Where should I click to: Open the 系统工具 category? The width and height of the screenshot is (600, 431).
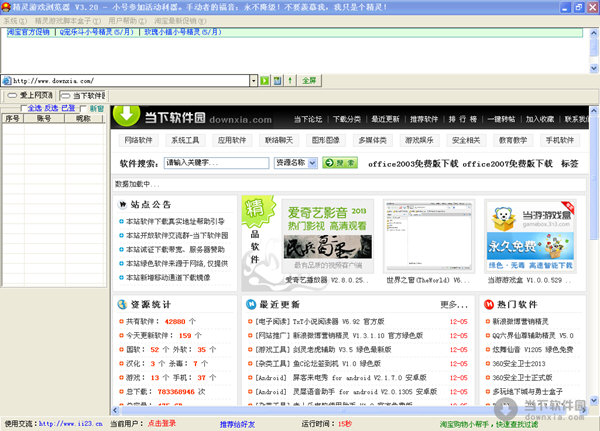tap(185, 140)
